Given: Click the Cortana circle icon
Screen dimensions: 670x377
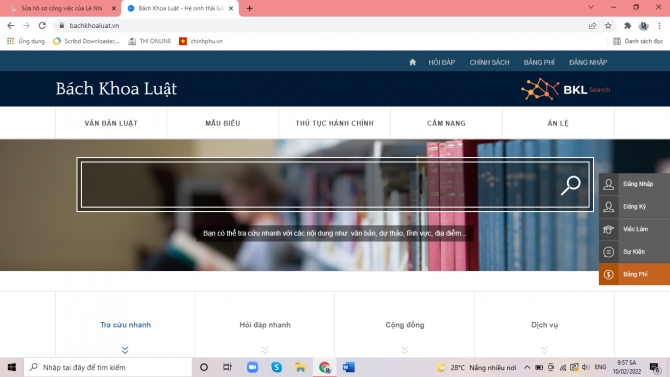Looking at the screenshot, I should pyautogui.click(x=204, y=367).
